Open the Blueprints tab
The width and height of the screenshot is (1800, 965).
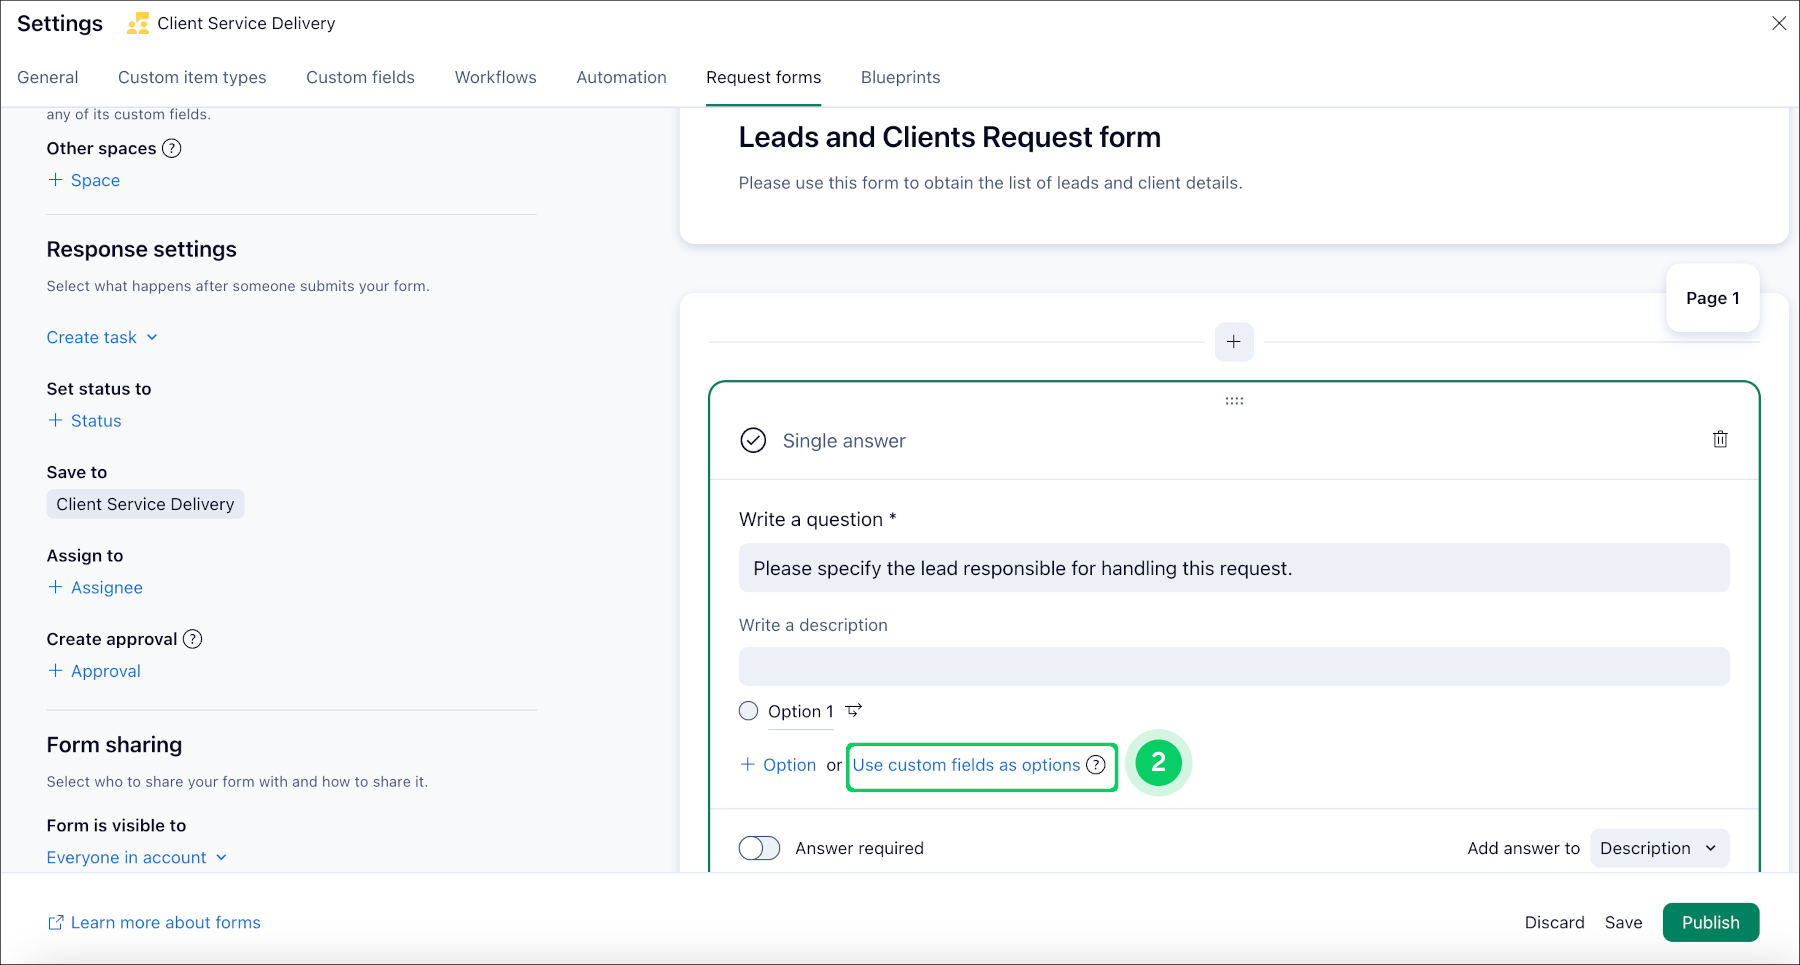tap(899, 77)
